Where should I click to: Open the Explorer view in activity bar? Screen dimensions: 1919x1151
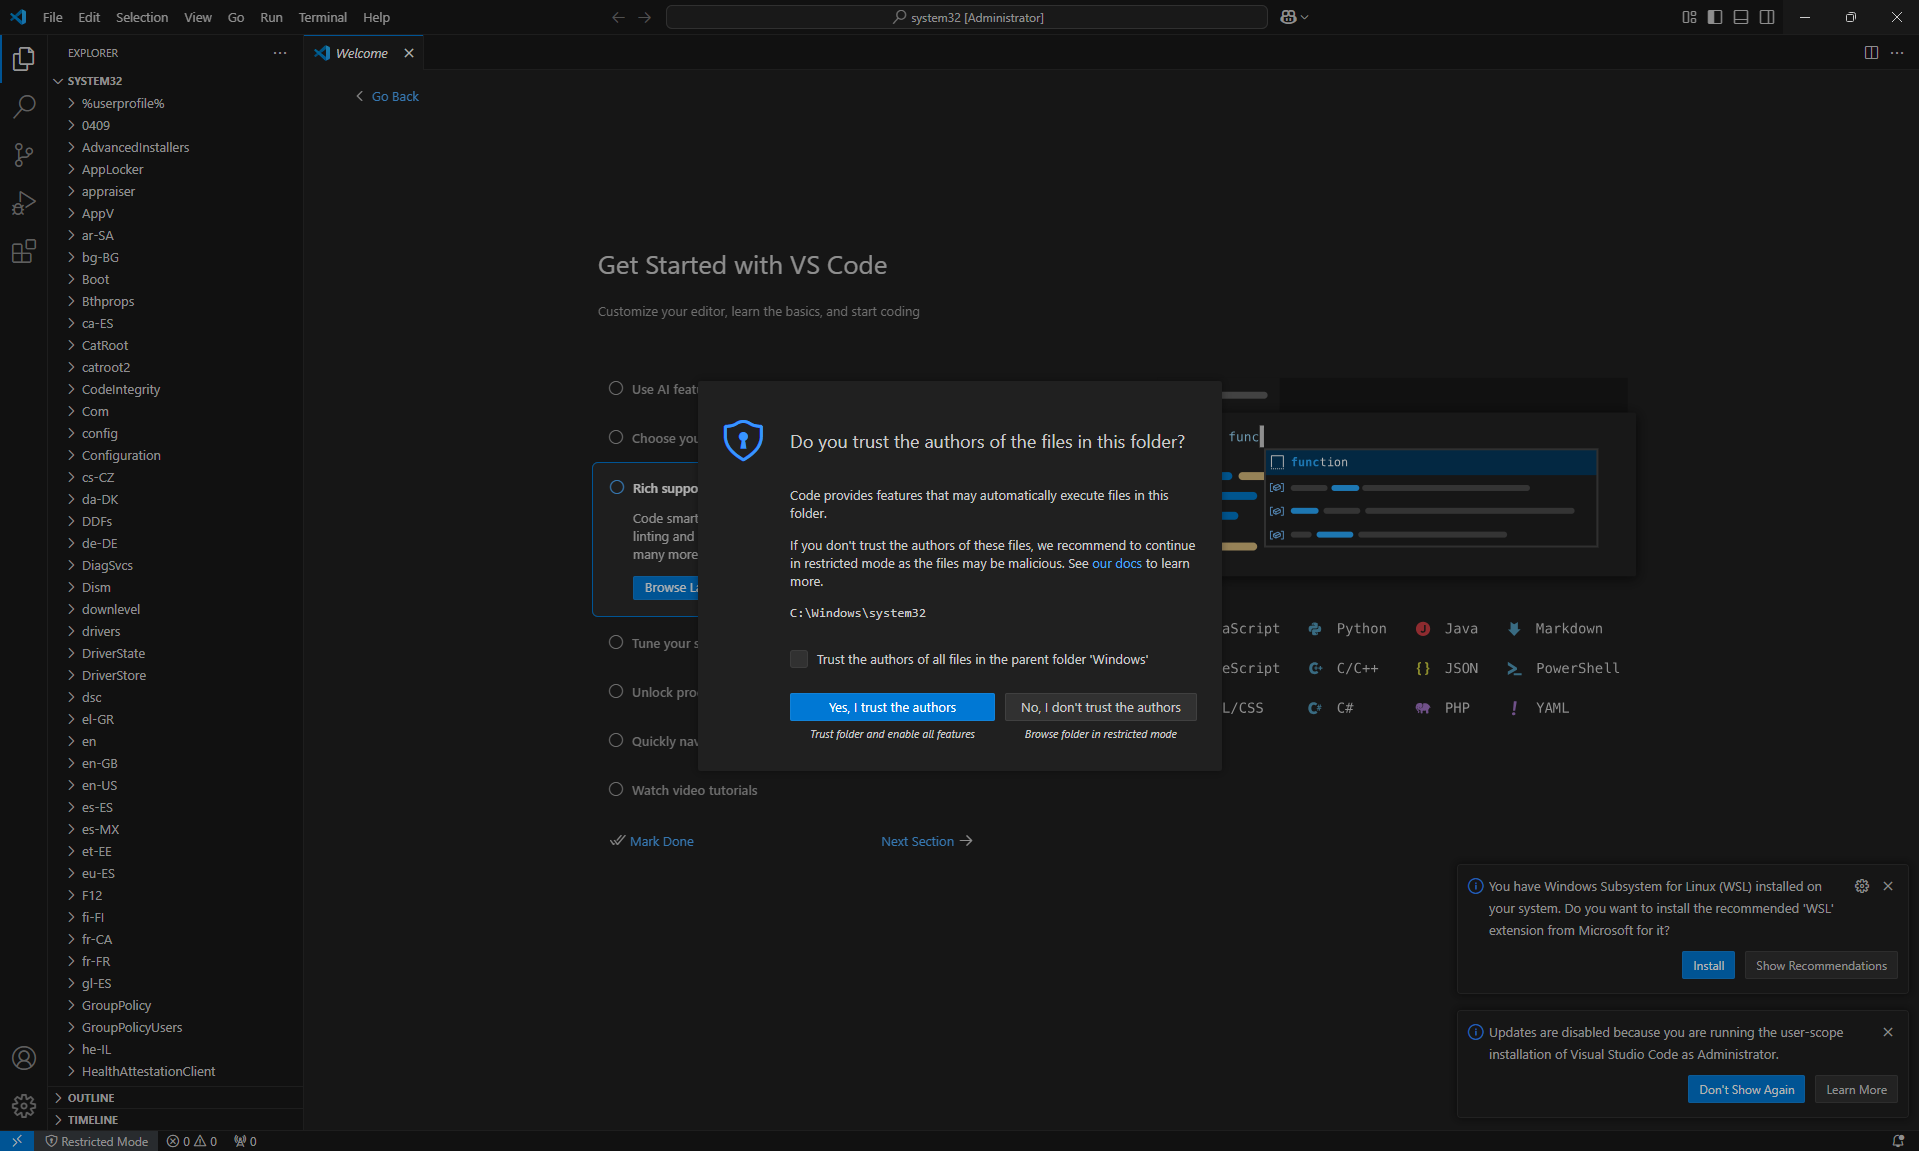24,59
